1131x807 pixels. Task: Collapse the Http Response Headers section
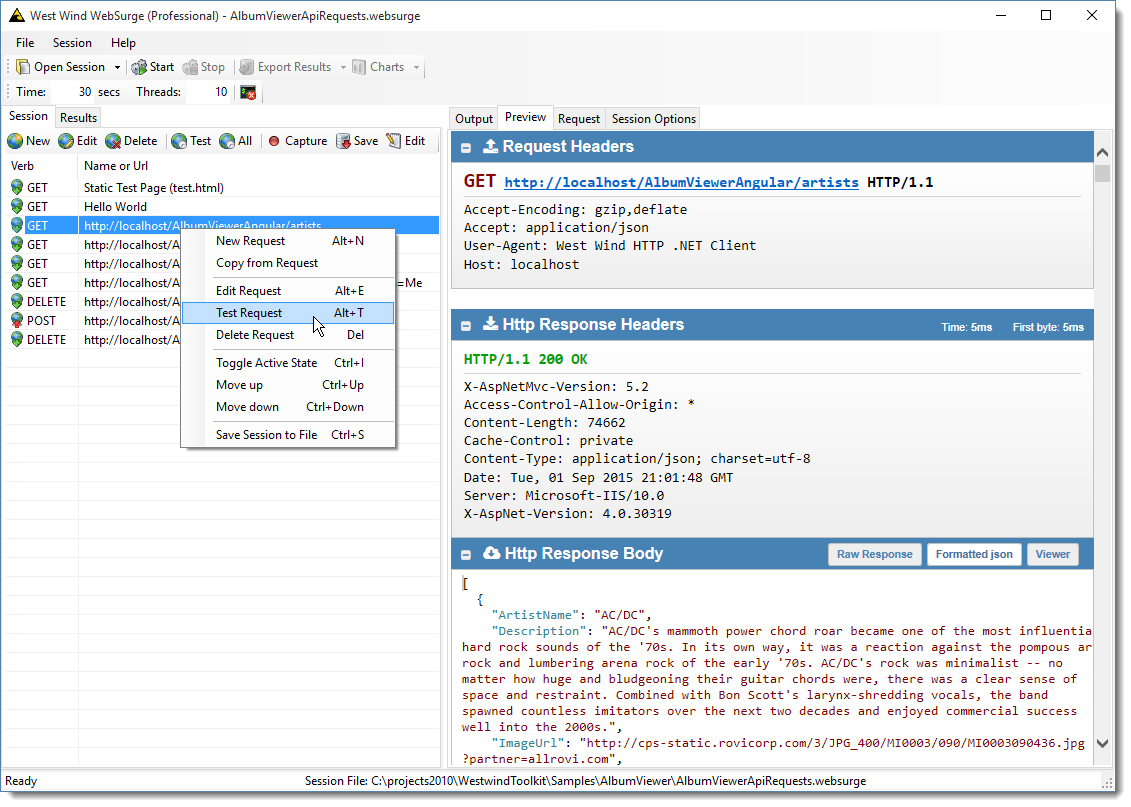pyautogui.click(x=466, y=326)
